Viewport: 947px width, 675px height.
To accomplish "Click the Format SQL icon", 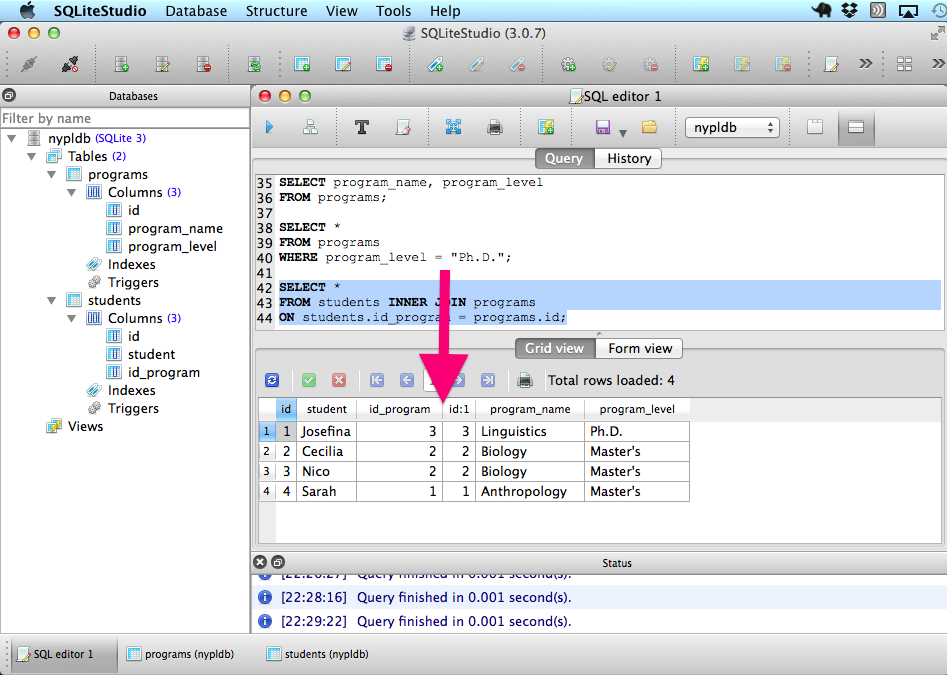I will coord(362,127).
